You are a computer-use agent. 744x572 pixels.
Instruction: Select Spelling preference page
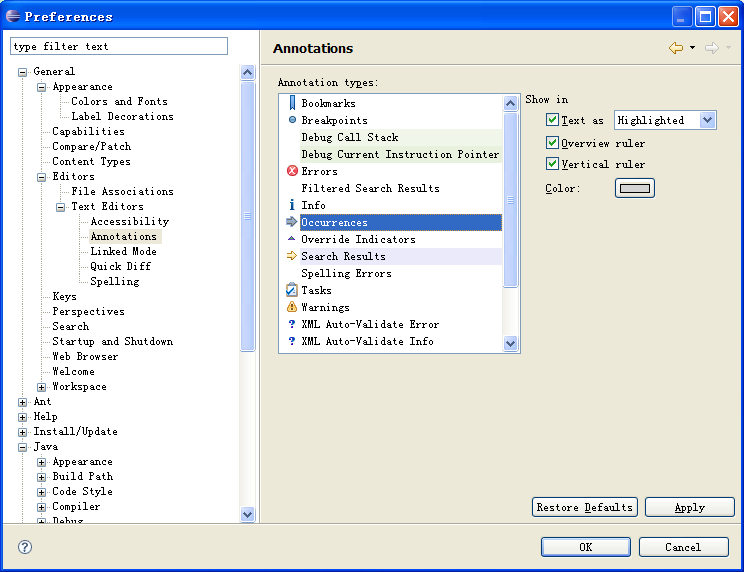pyautogui.click(x=115, y=282)
